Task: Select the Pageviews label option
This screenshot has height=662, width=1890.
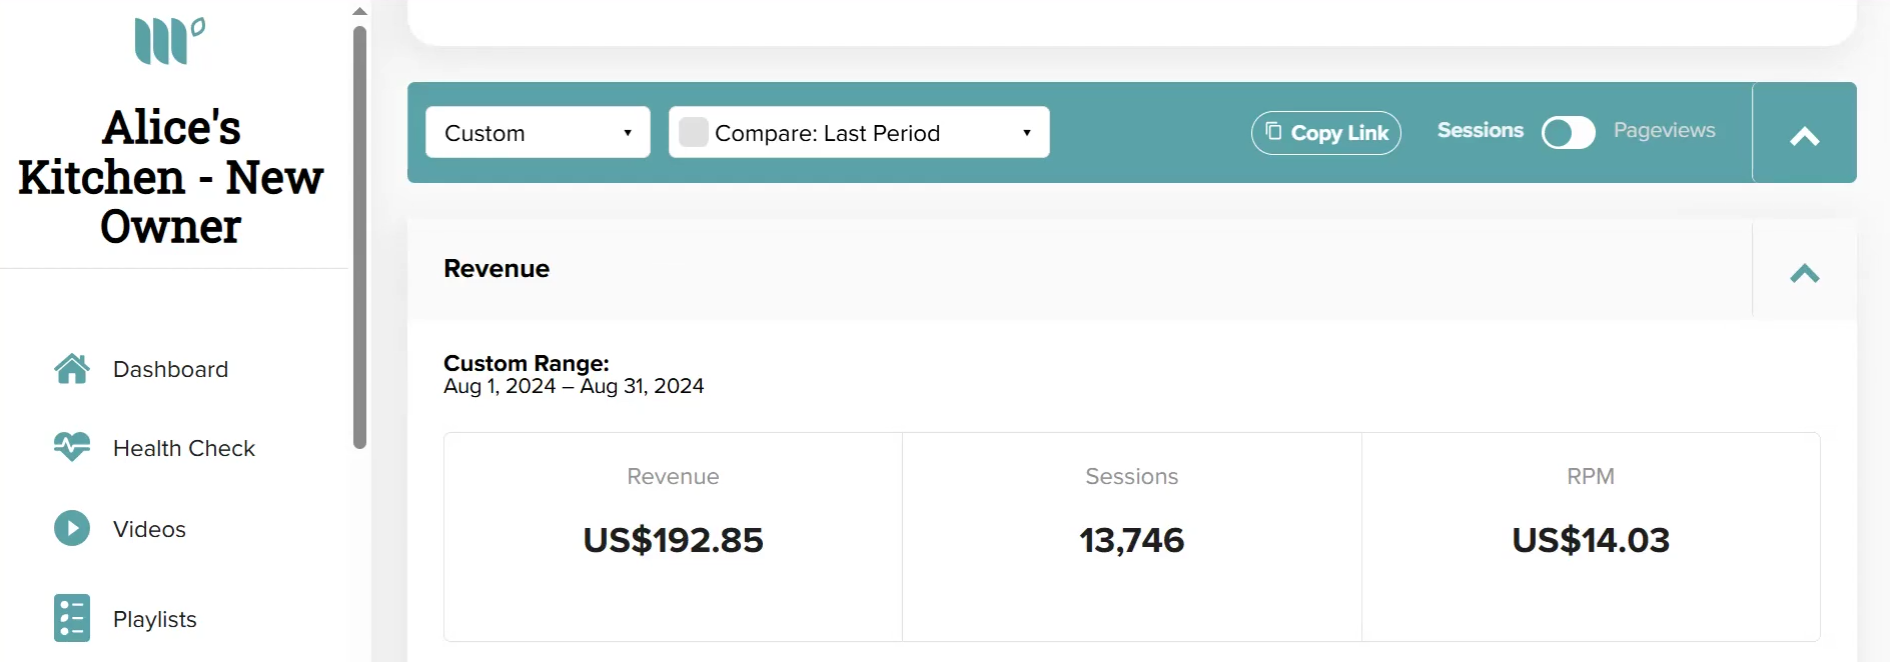Action: point(1664,130)
